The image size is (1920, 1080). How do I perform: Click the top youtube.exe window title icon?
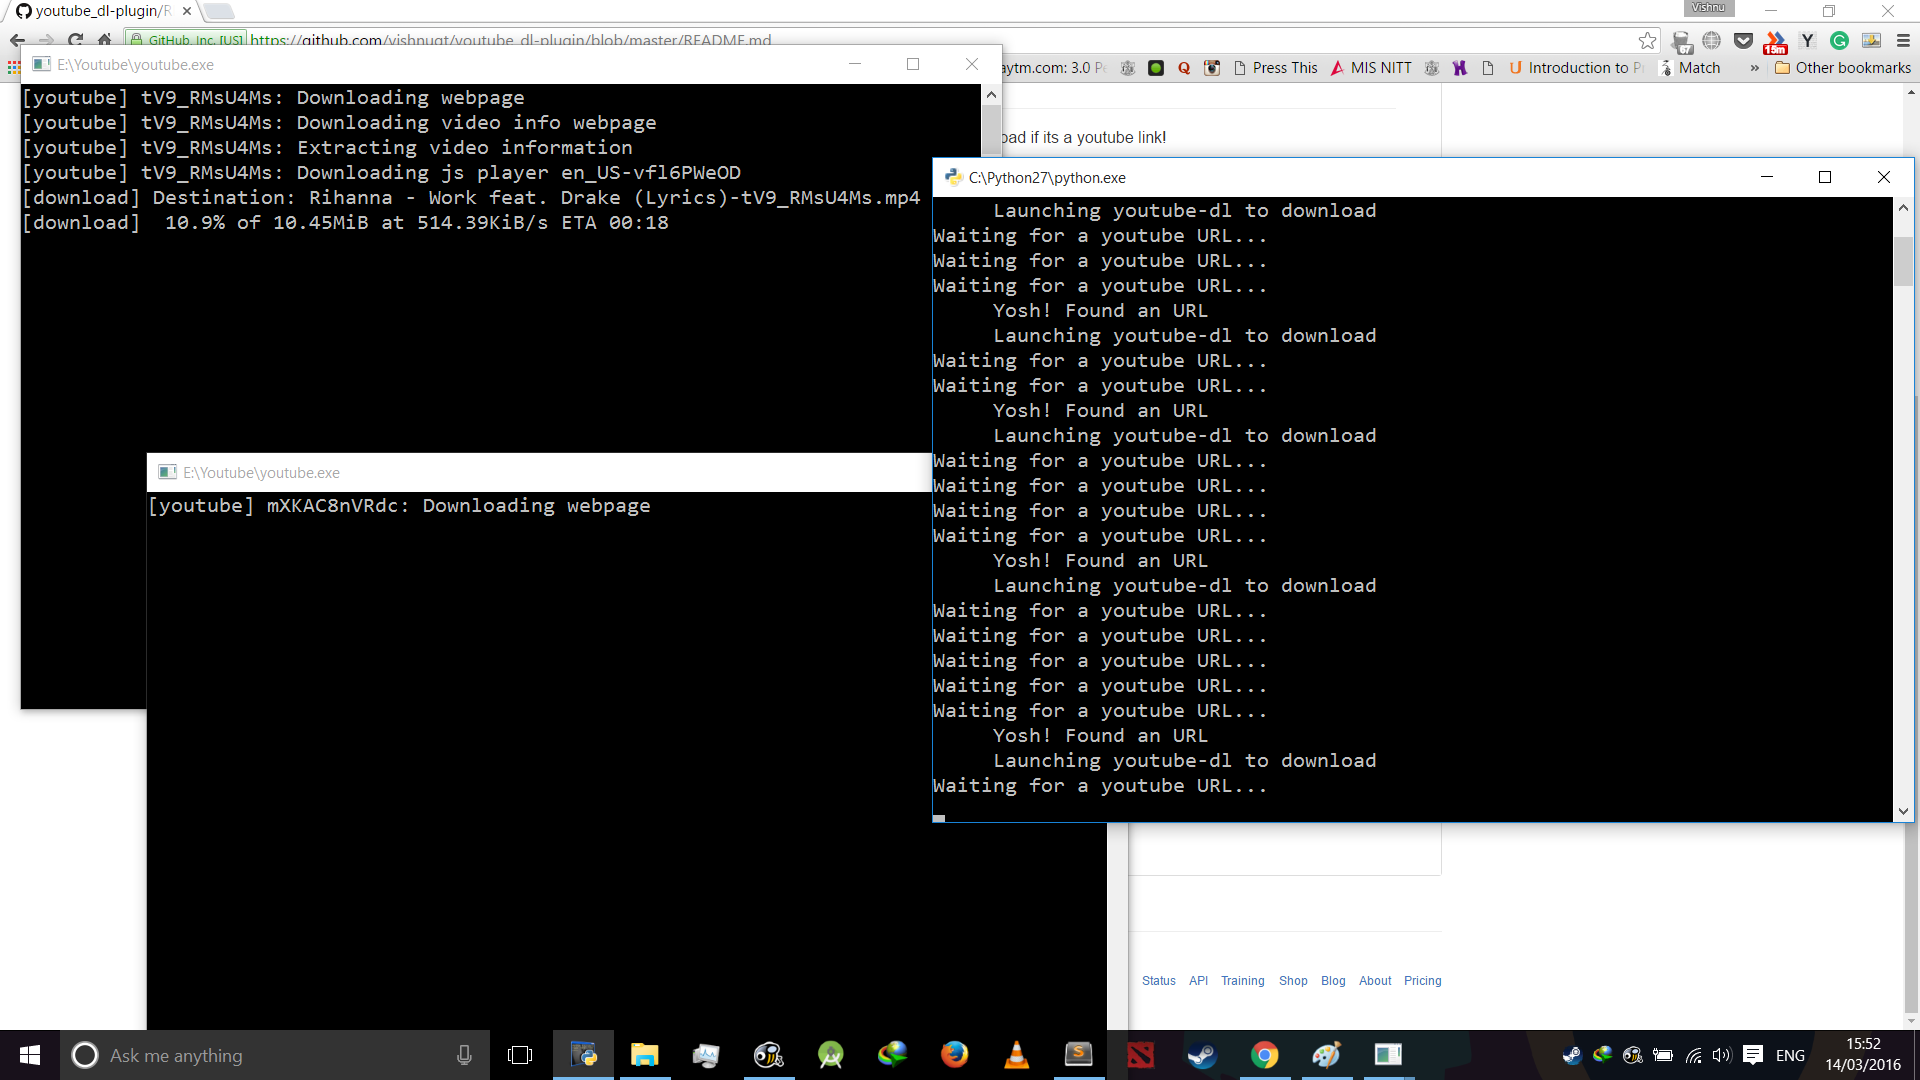[41, 64]
